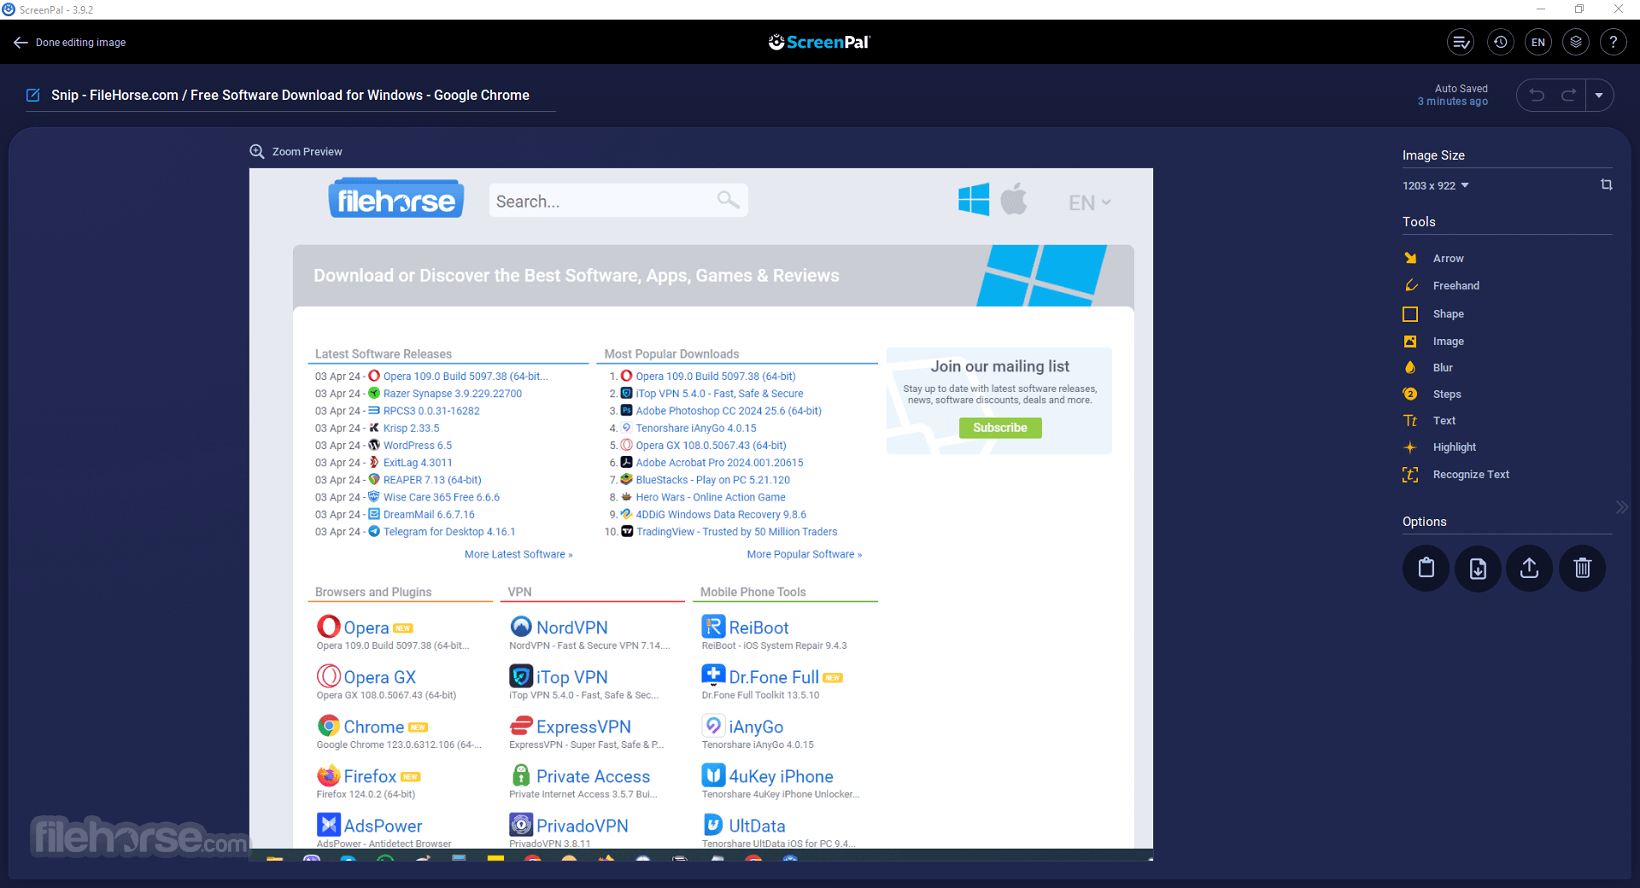Click the EN language dropdown on the FileHorse page
Screen dimensions: 1640x888
click(x=1089, y=203)
